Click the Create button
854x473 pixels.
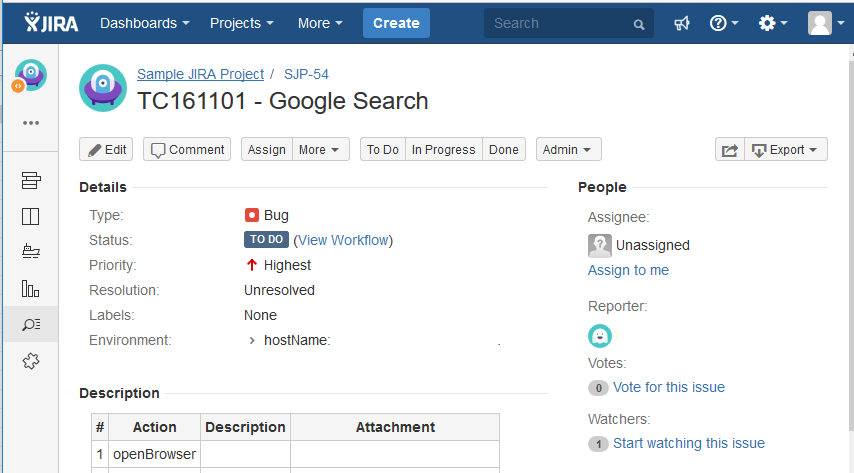coord(396,23)
